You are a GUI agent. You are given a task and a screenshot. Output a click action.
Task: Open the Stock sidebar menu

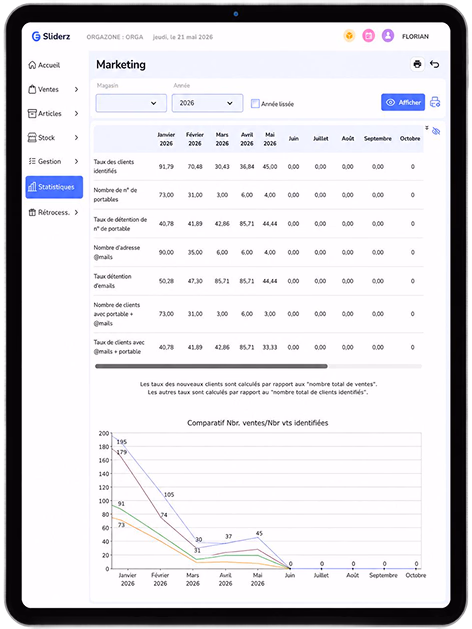click(x=54, y=138)
